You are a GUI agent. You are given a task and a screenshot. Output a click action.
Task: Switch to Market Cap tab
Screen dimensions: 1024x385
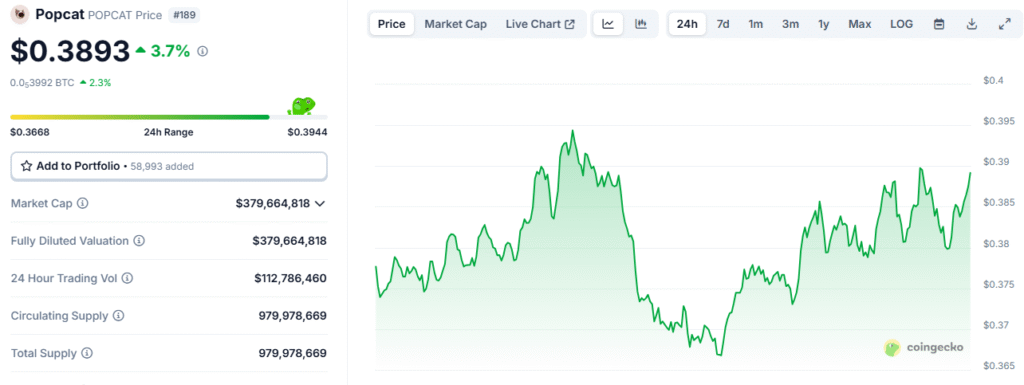(456, 24)
